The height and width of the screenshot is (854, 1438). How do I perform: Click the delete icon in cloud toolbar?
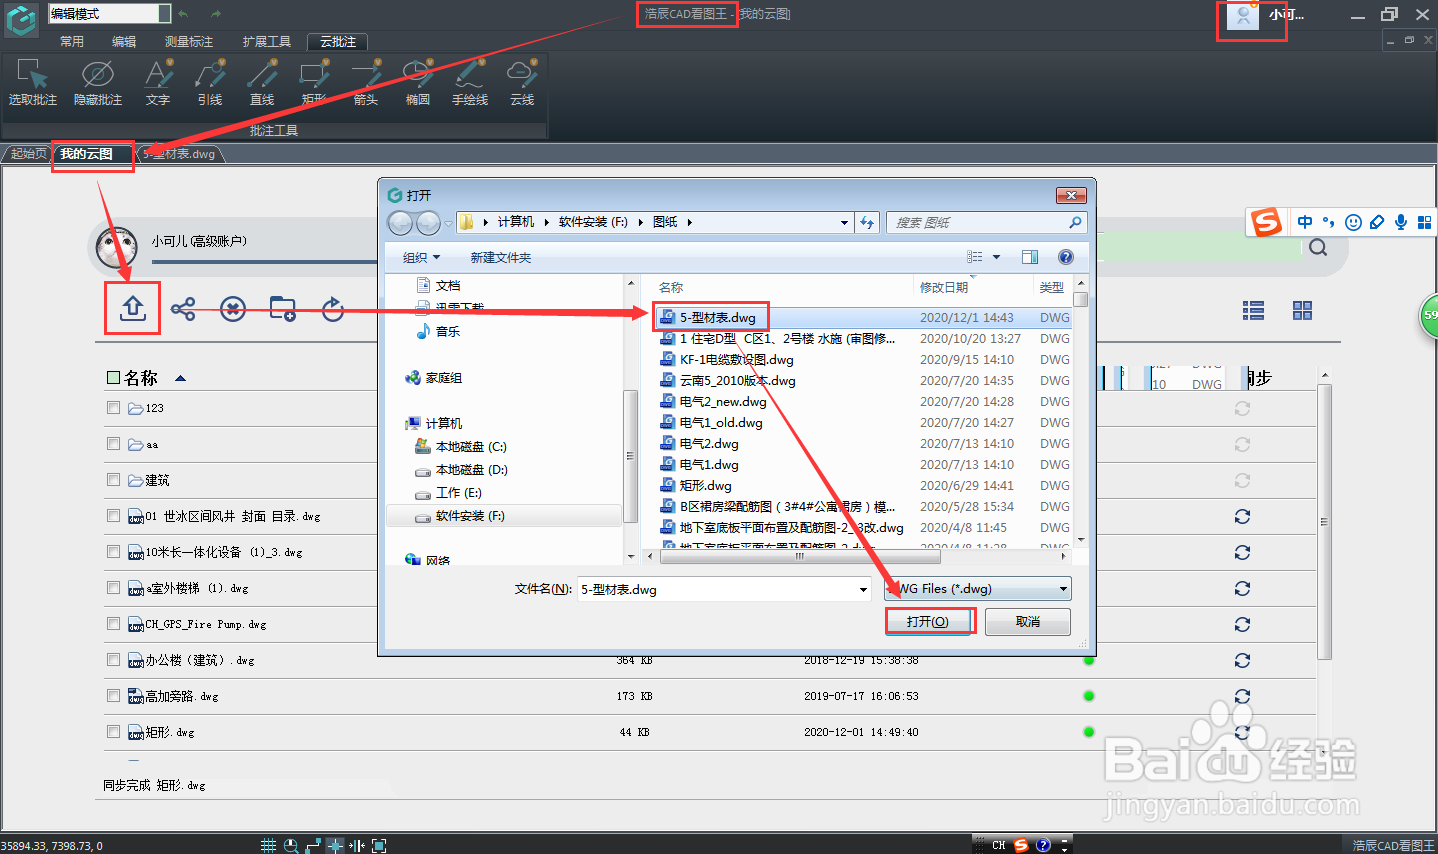point(233,309)
